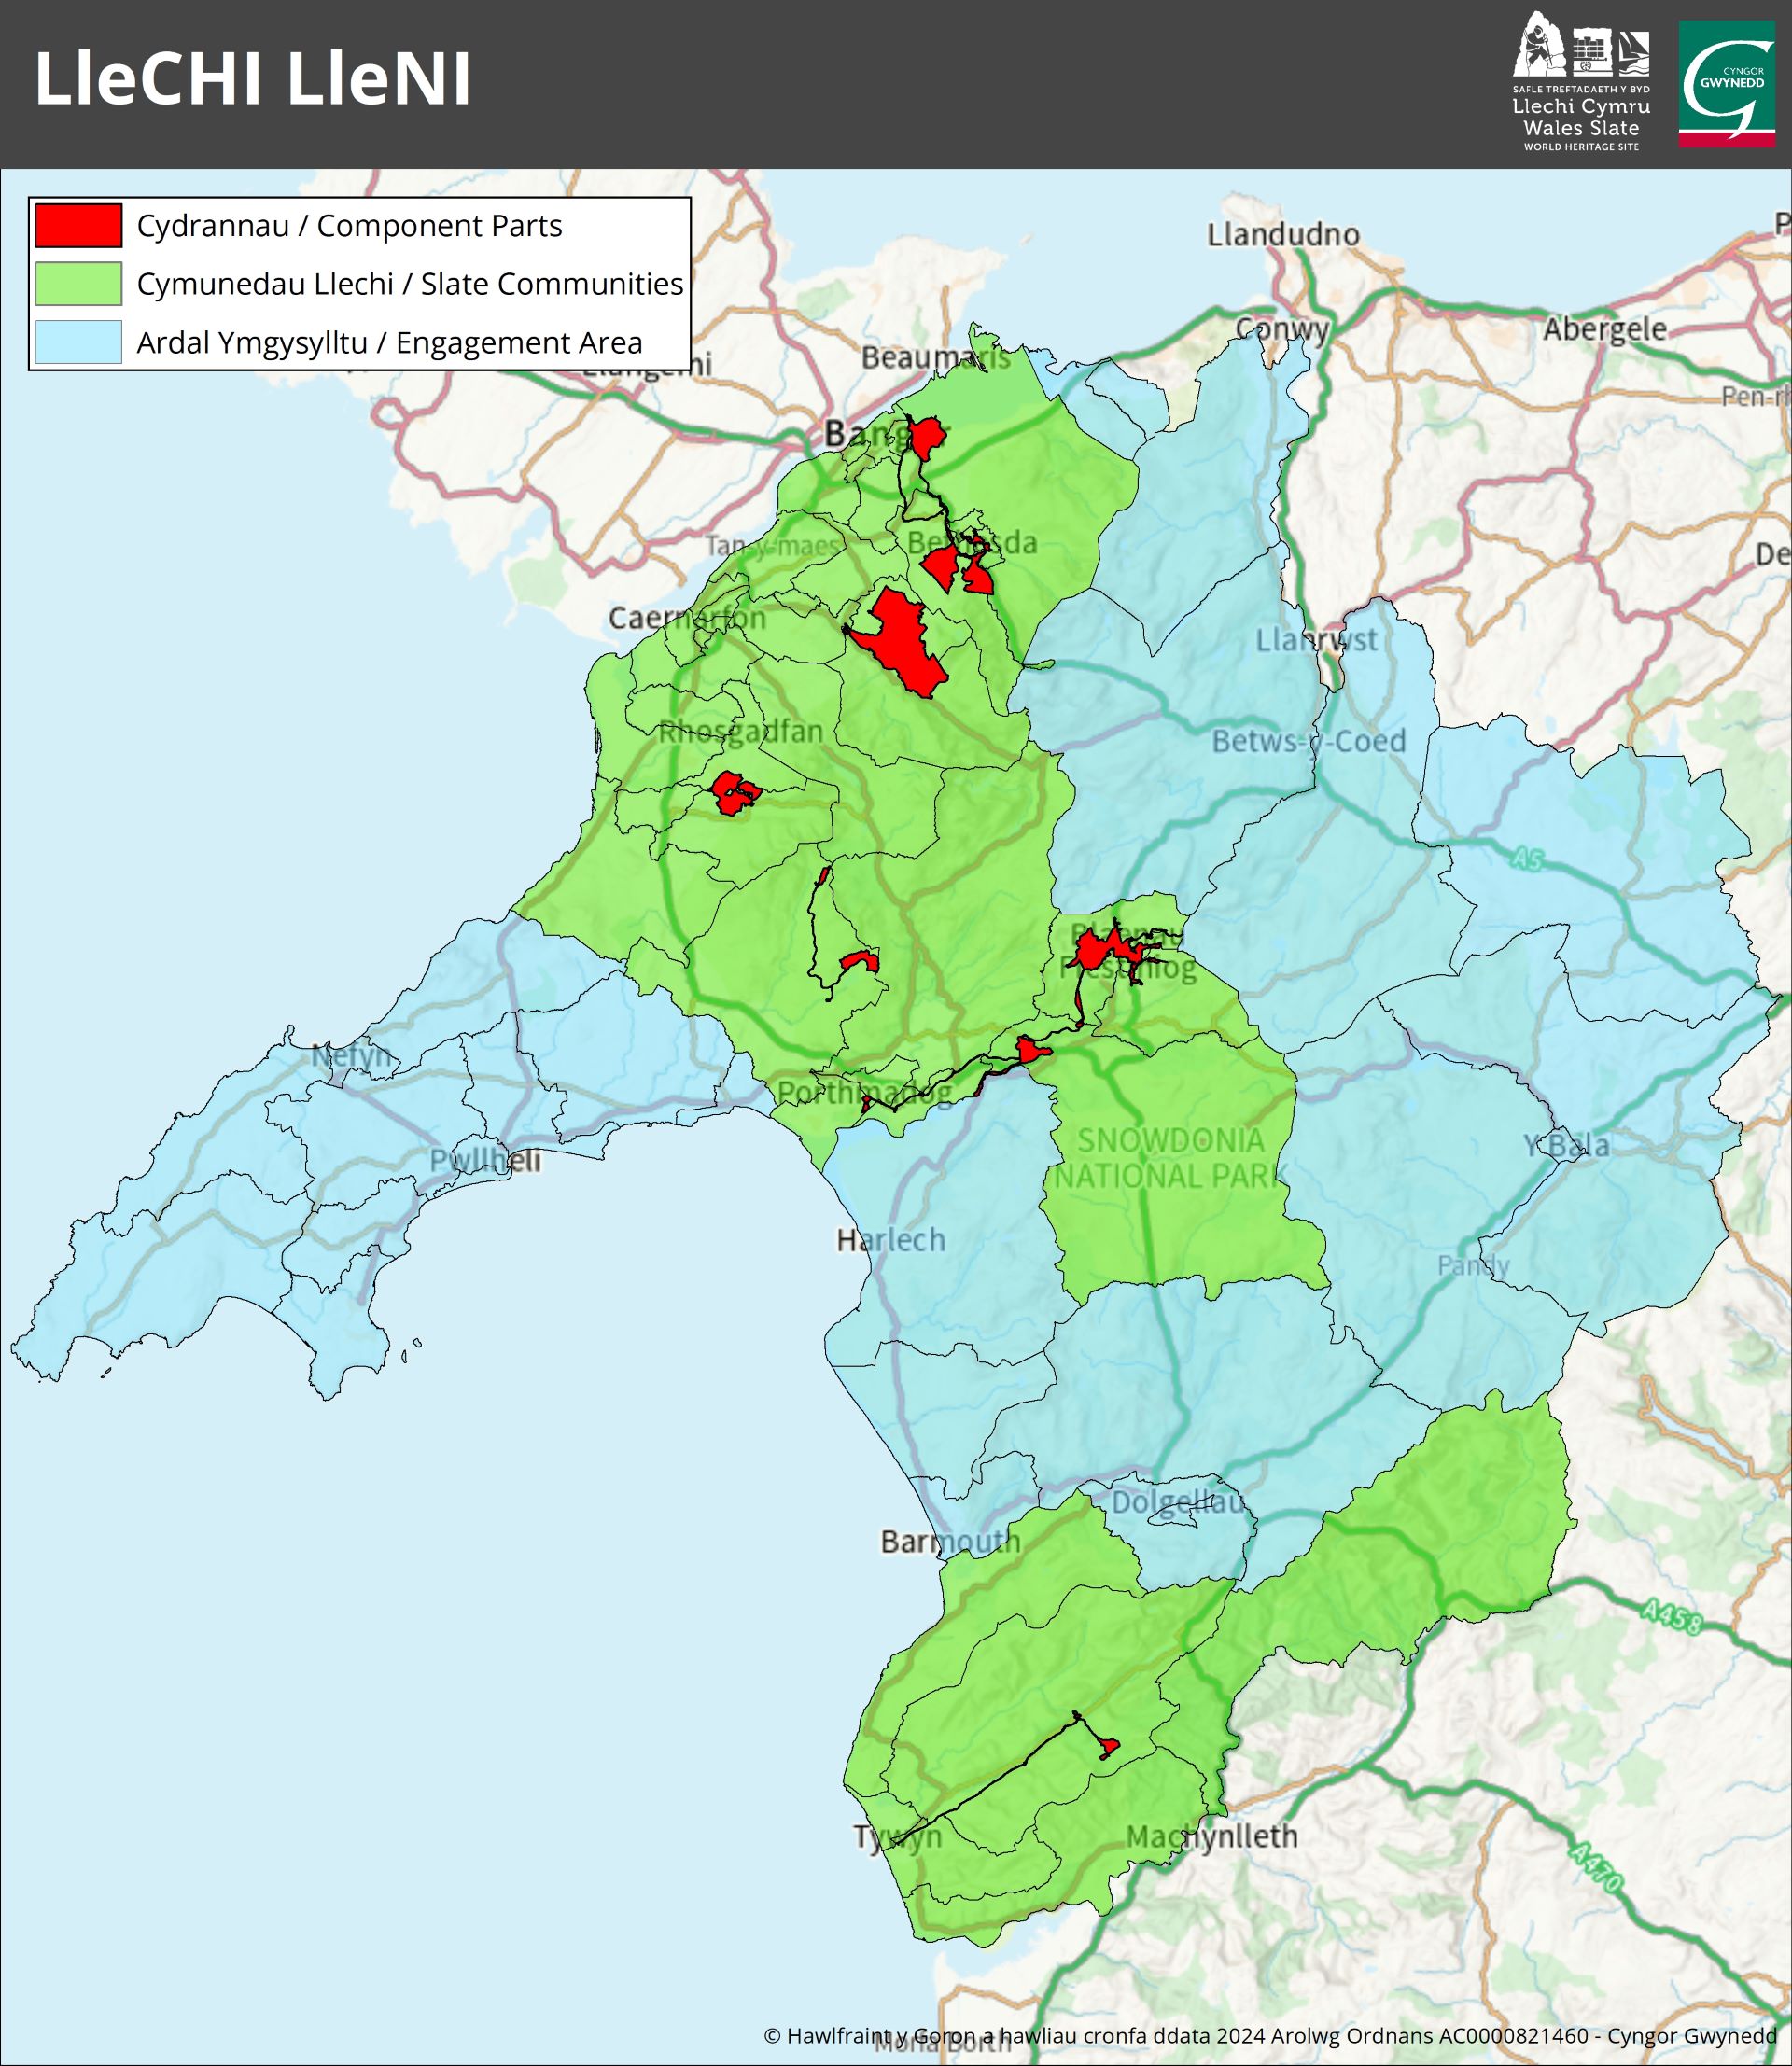Select the green Slate Communities color swatch
This screenshot has width=1792, height=2066.
coord(77,283)
